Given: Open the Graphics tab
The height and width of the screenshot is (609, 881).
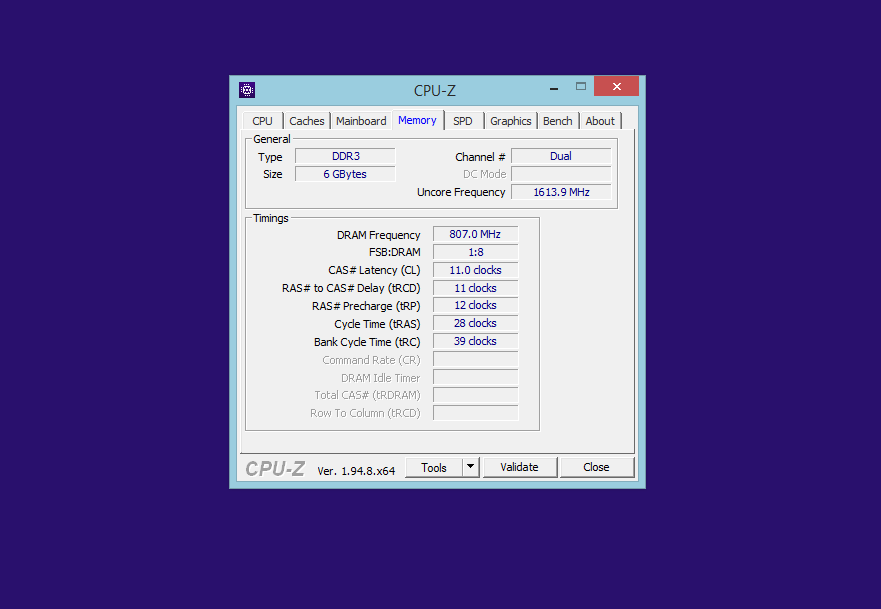Looking at the screenshot, I should pyautogui.click(x=511, y=121).
